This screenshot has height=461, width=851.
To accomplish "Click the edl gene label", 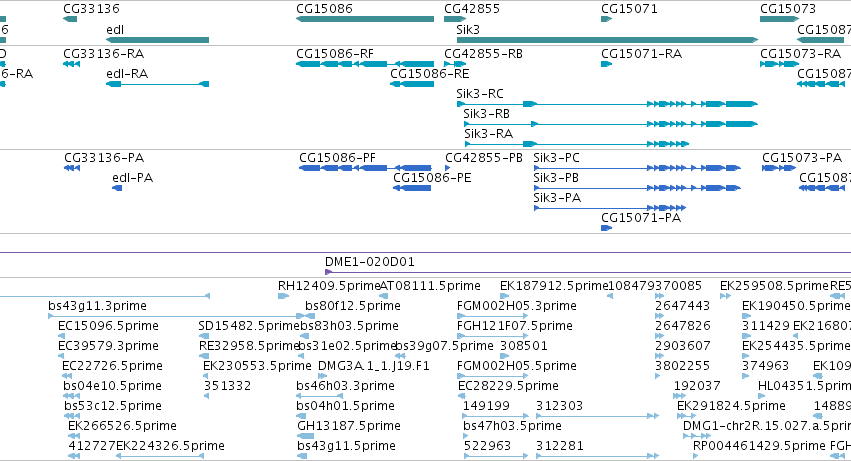I will pos(115,30).
